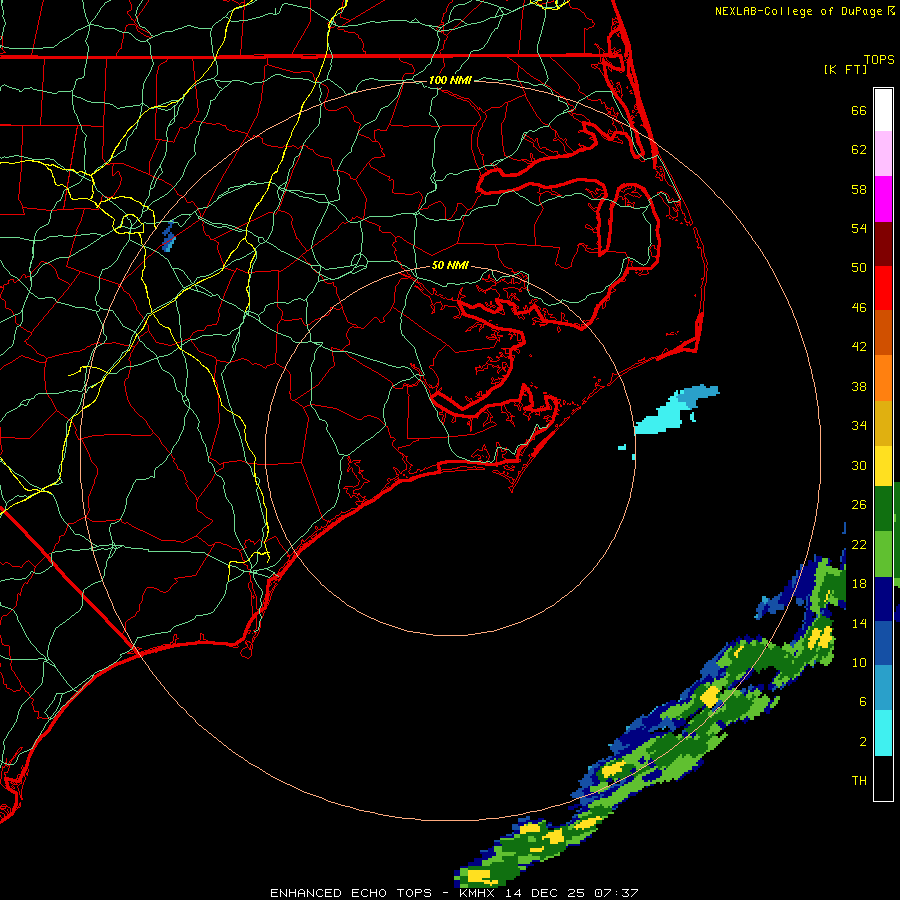Click the 42 legend value
900x900 pixels.
click(x=859, y=347)
